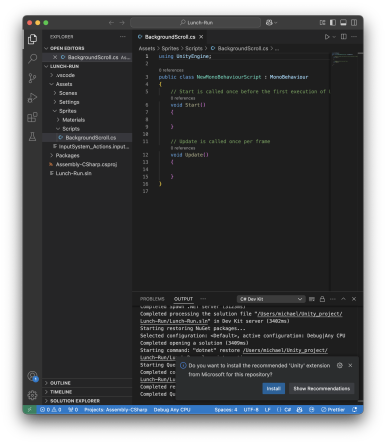Open the Accounts menu in activity bar
The height and width of the screenshot is (444, 386).
[x=32, y=376]
